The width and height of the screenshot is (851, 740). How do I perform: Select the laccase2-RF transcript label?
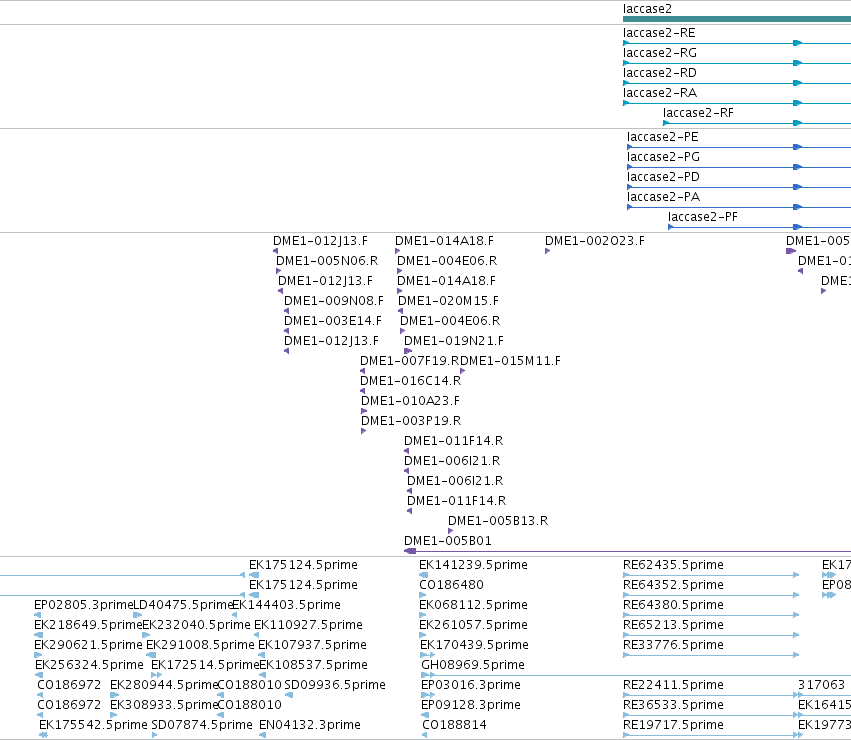coord(698,113)
